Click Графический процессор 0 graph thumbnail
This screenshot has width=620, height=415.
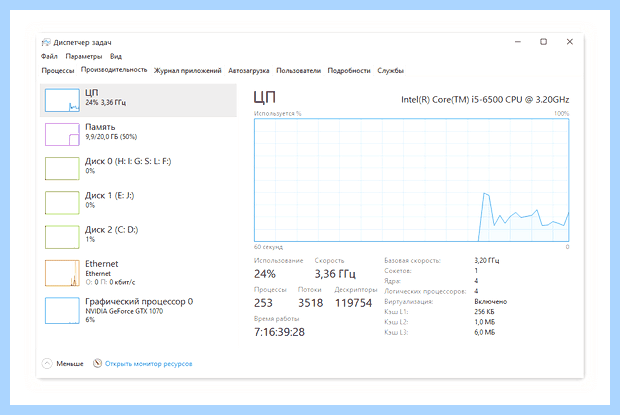62,311
